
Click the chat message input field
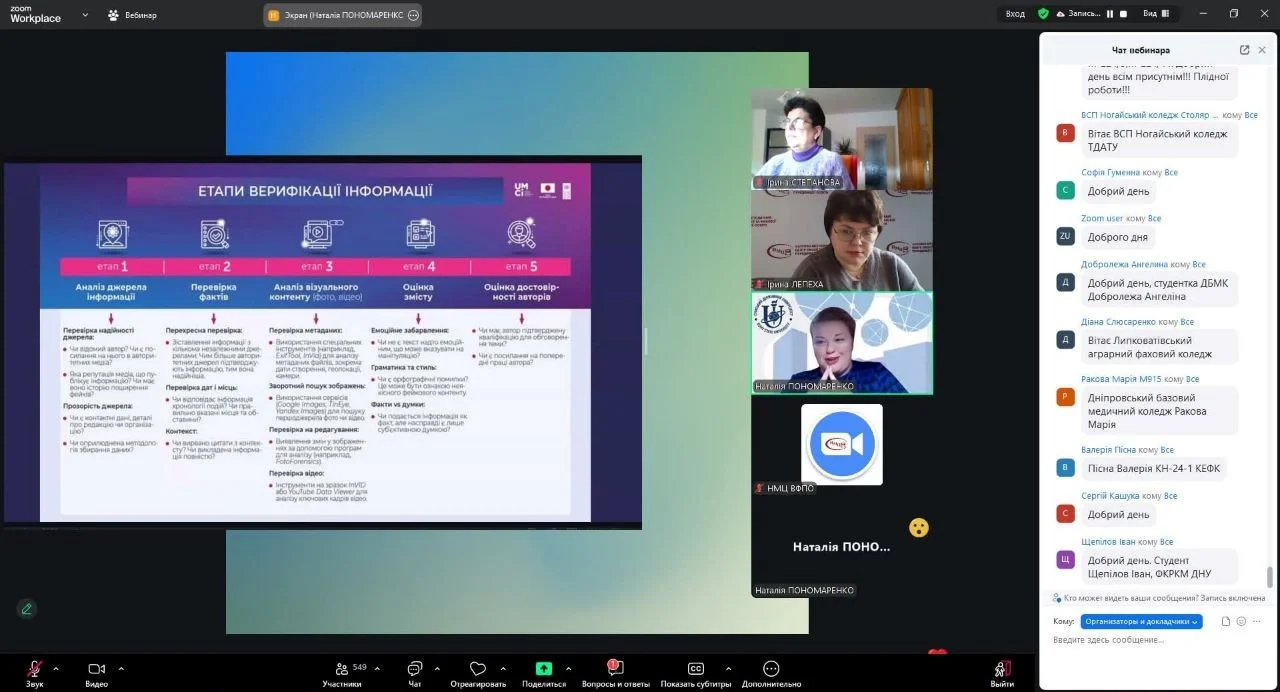click(x=1150, y=640)
